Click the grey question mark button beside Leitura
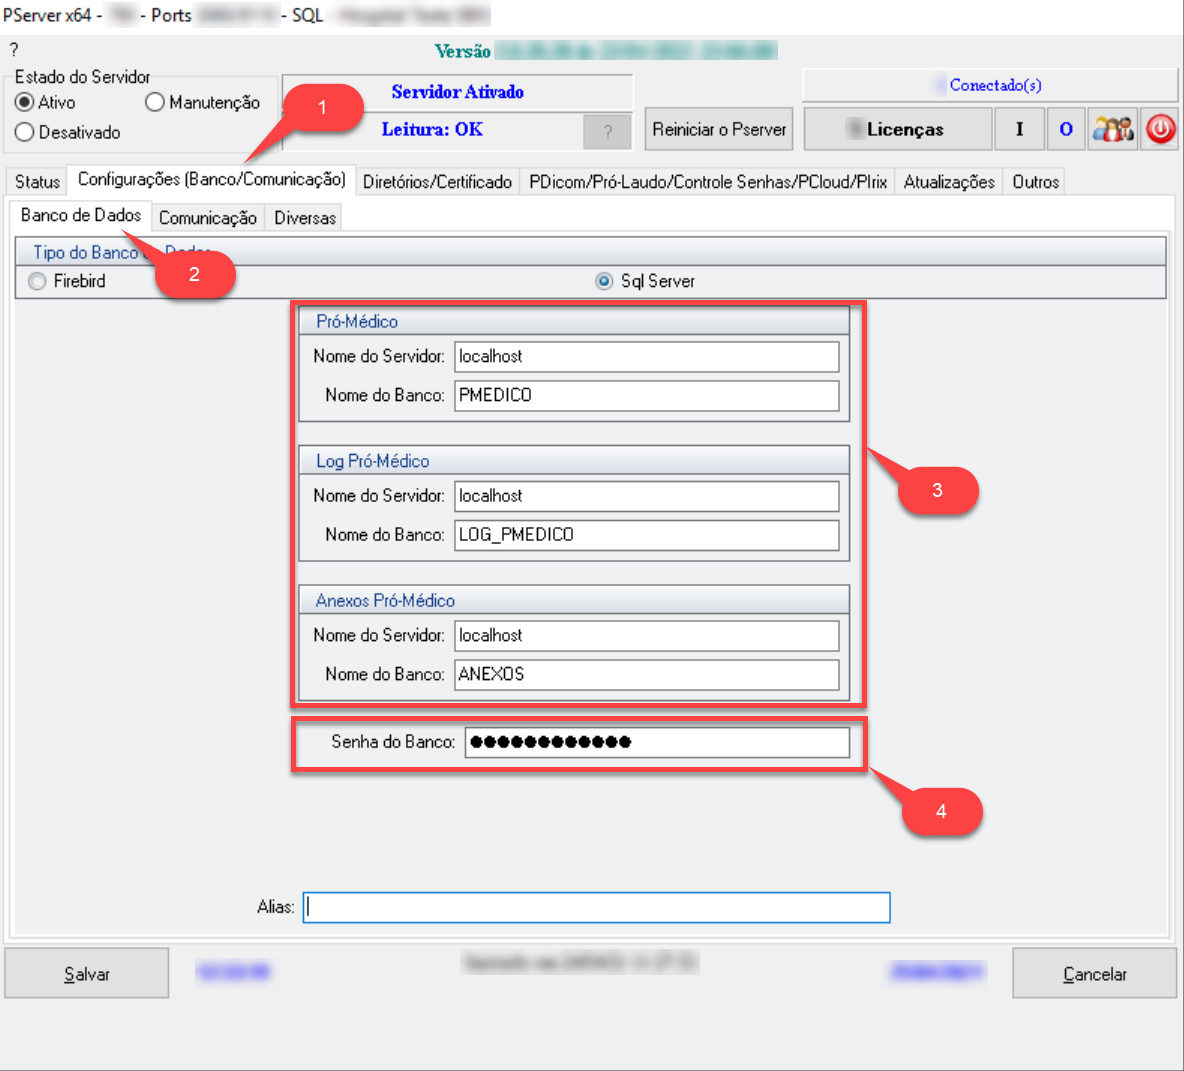This screenshot has height=1071, width=1184. 607,131
